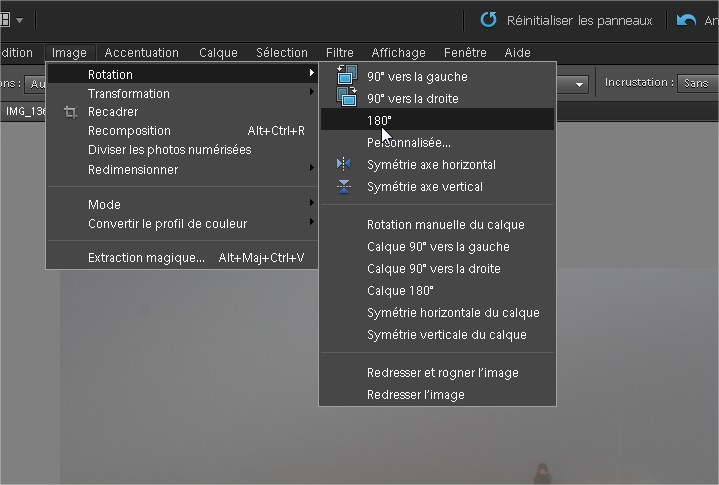Screen dimensions: 719x485
Task: Click the Réinitialiser les panneaux circular arrow icon
Action: (x=489, y=20)
